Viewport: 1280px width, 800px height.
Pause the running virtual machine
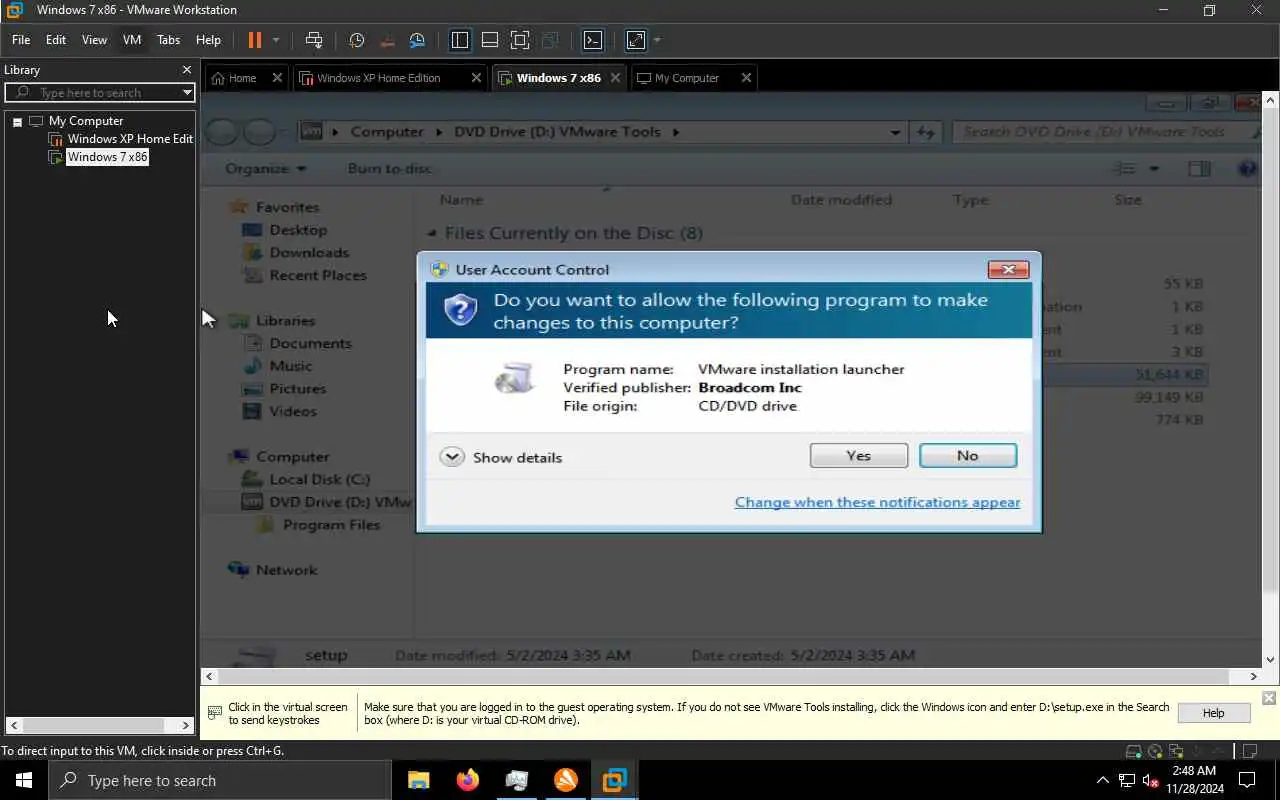[x=254, y=40]
